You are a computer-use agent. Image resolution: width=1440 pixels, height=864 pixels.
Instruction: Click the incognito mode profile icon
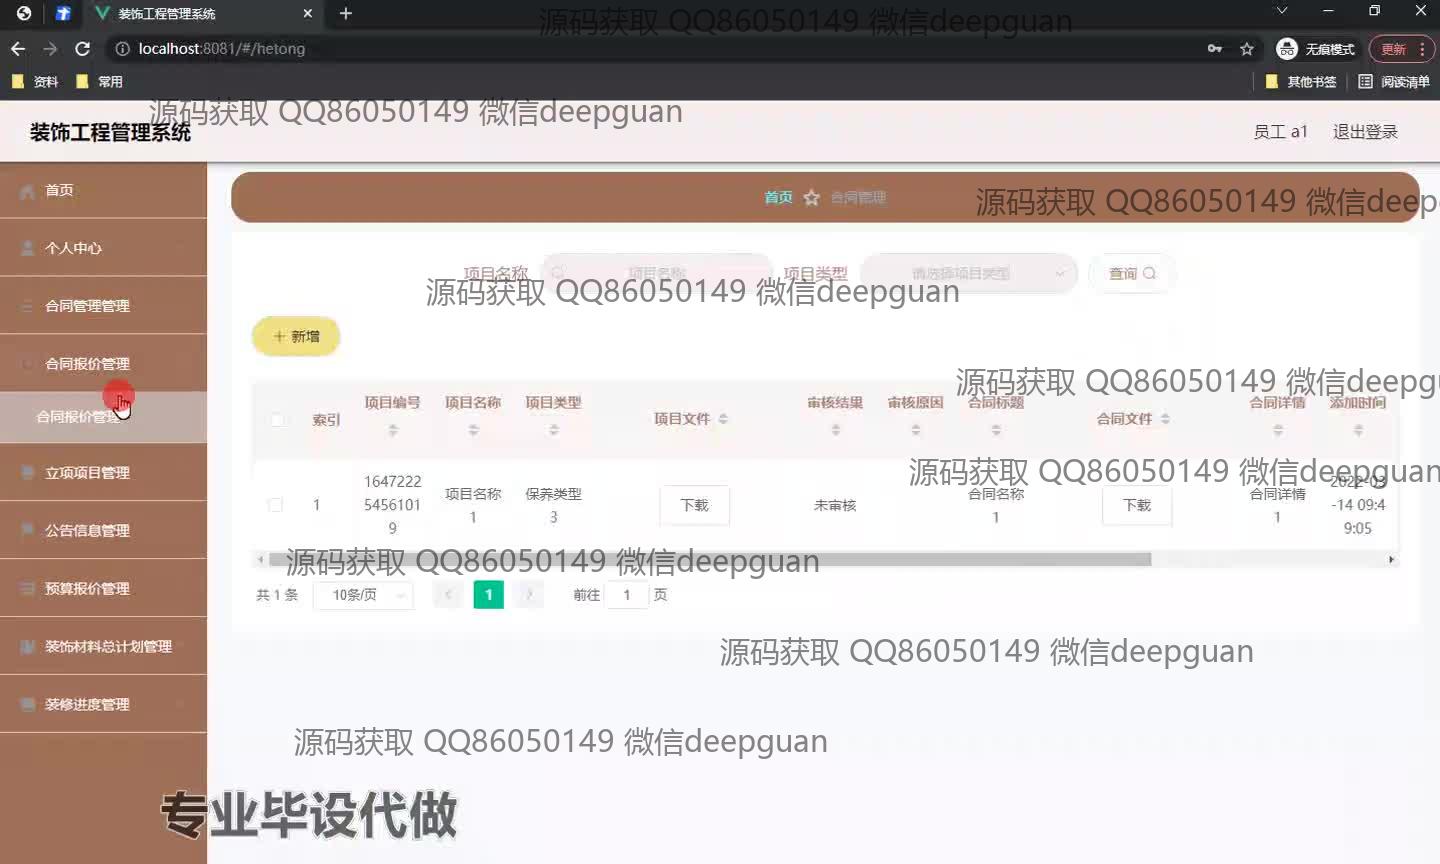click(1287, 48)
